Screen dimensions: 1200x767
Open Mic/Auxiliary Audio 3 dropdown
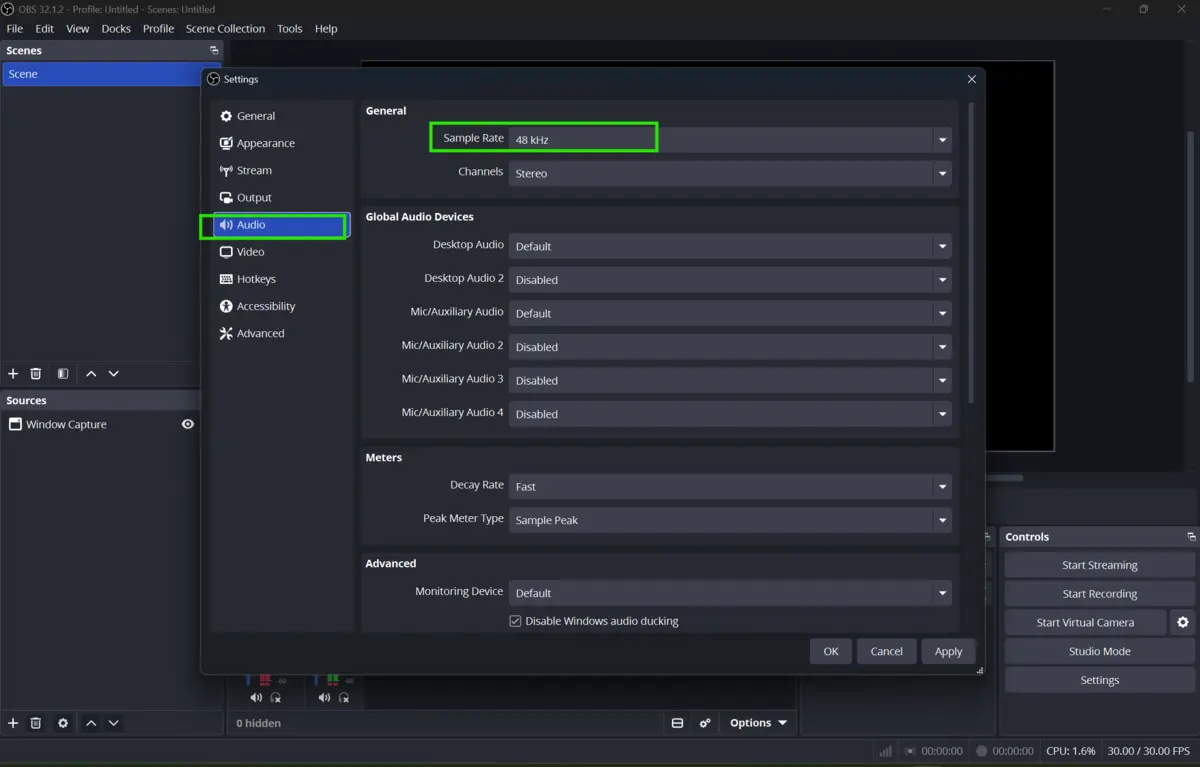click(730, 380)
